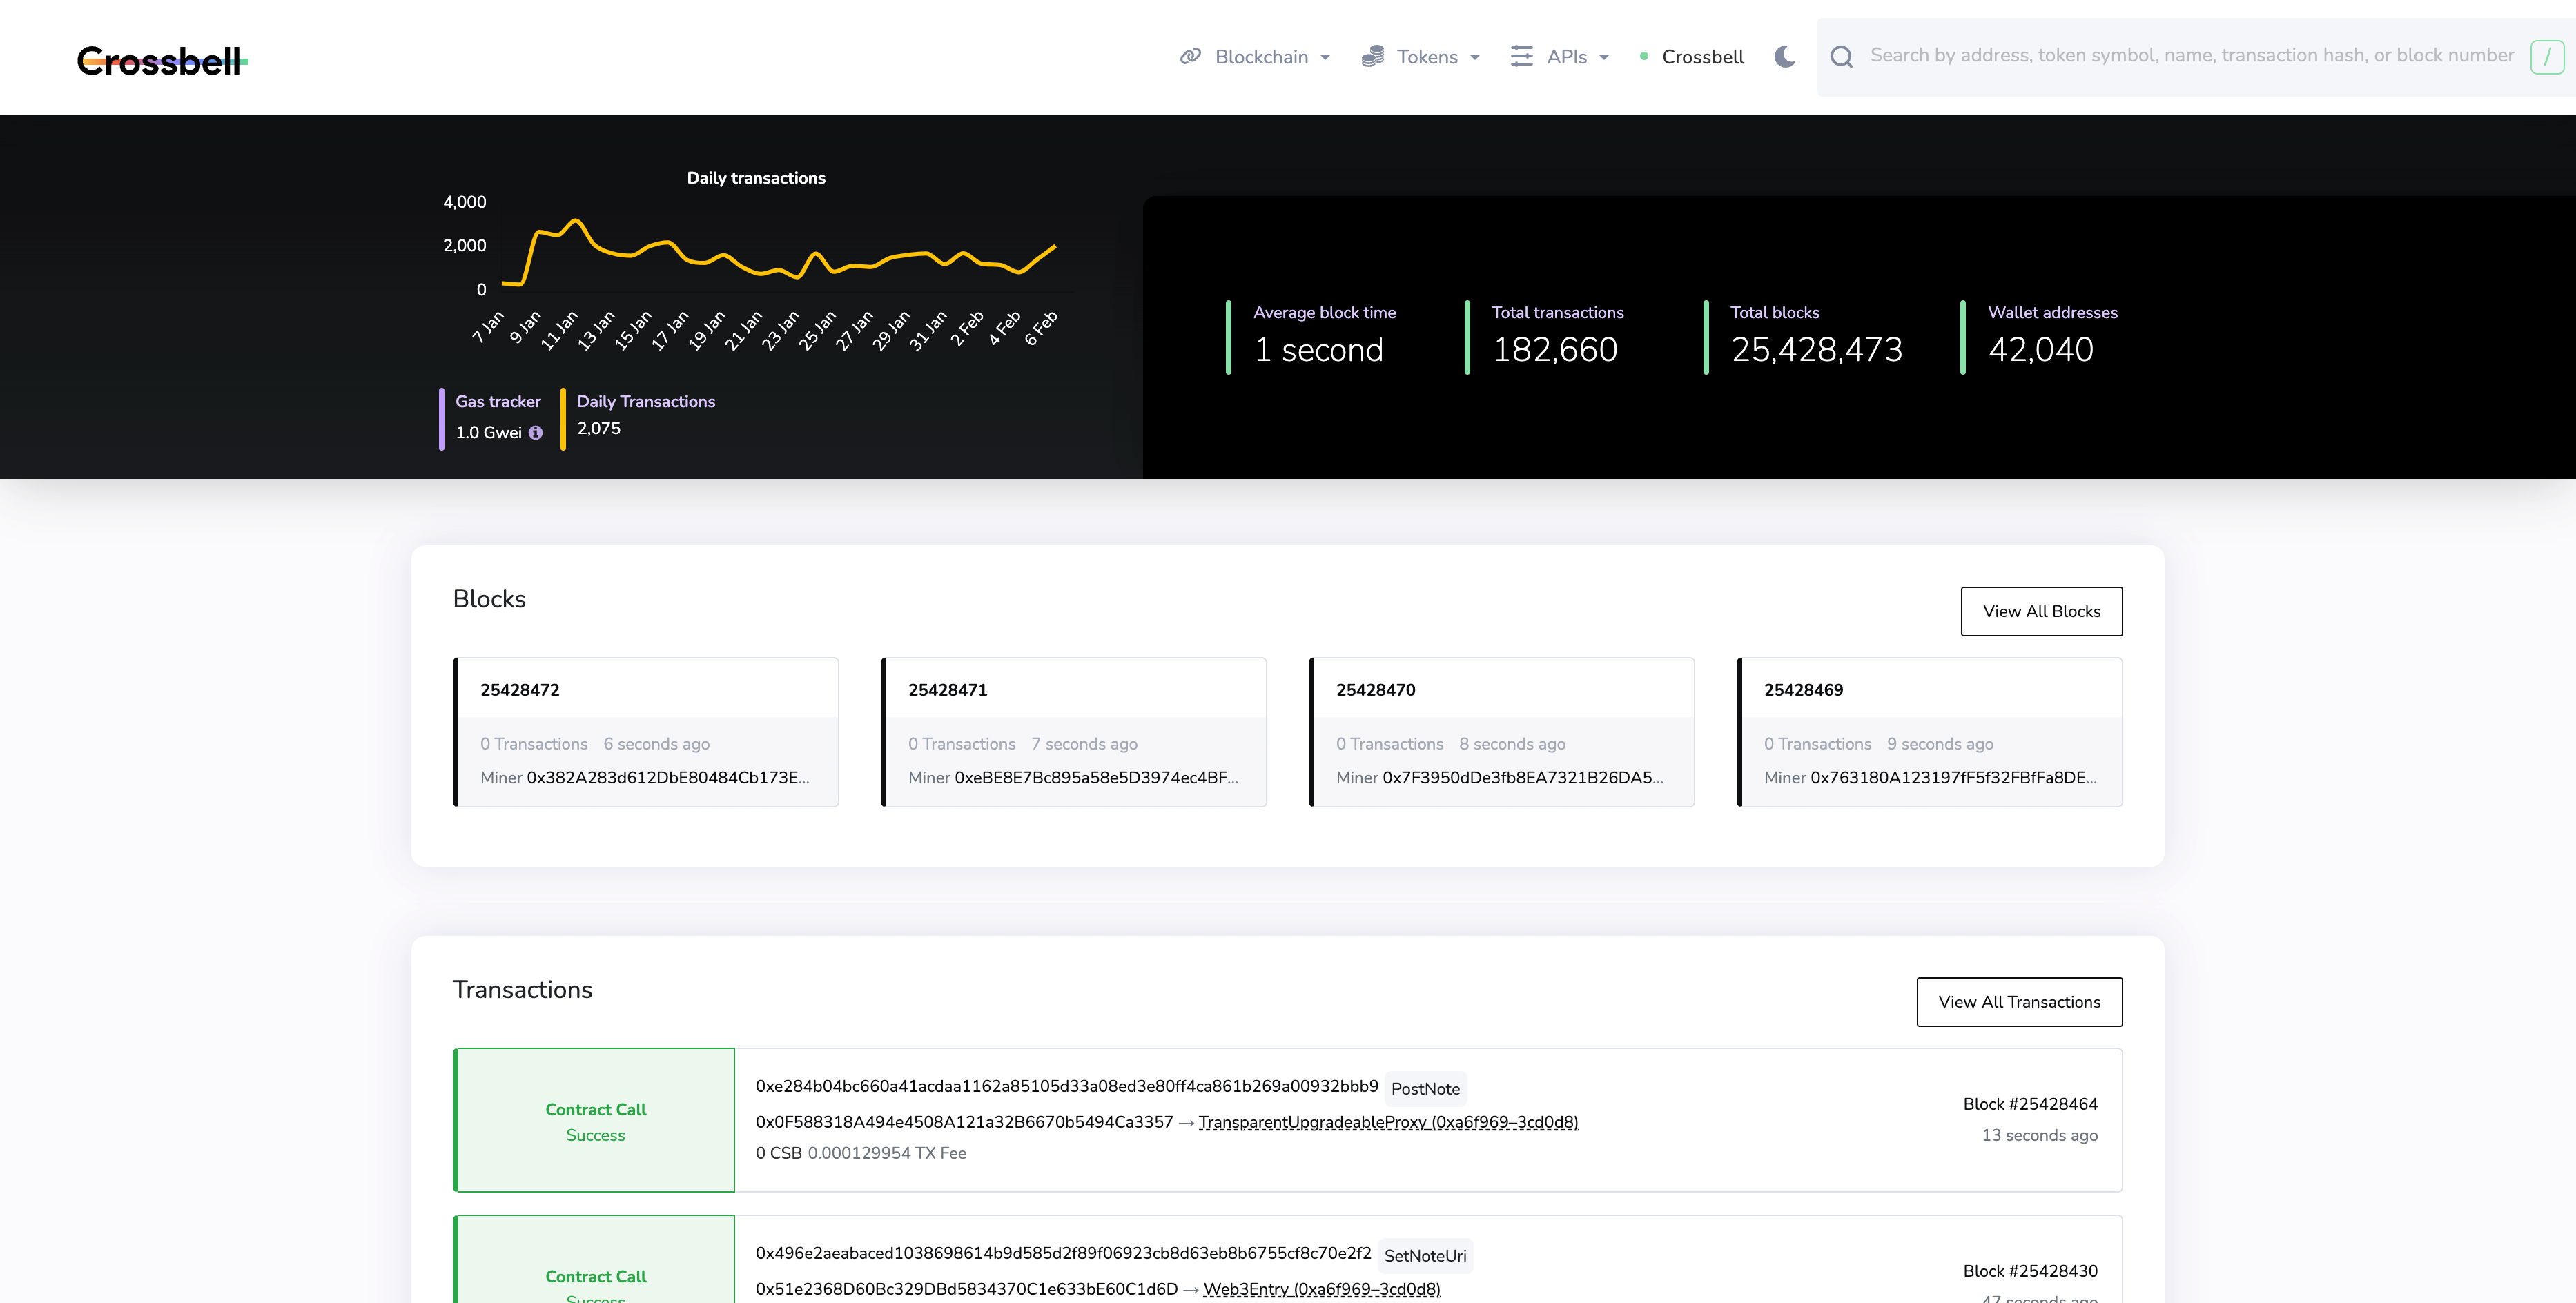Click the green Crossbell network dot
This screenshot has height=1303, width=2576.
[1644, 57]
